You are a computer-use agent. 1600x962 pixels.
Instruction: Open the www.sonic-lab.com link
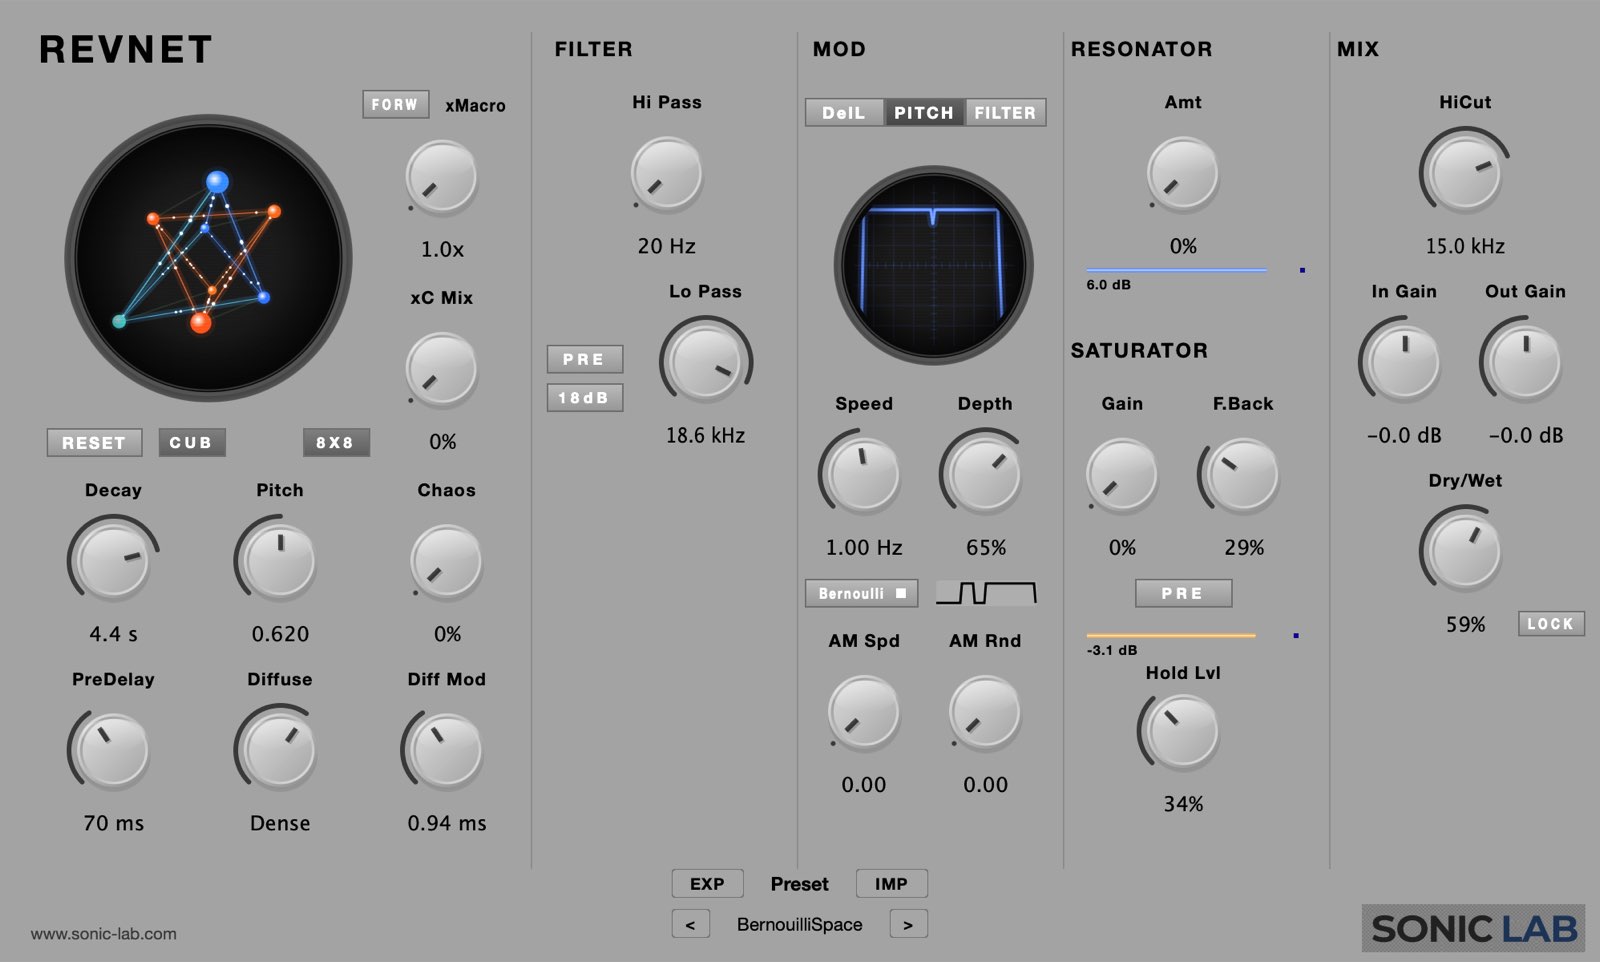[104, 934]
